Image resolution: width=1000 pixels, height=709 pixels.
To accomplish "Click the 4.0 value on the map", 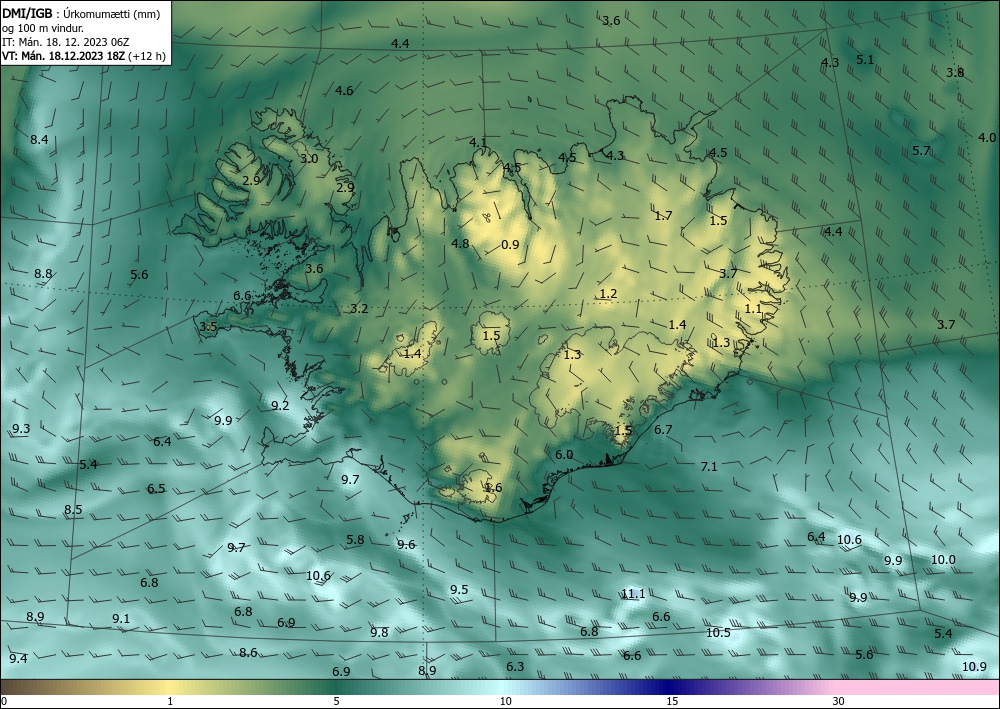I will 987,138.
